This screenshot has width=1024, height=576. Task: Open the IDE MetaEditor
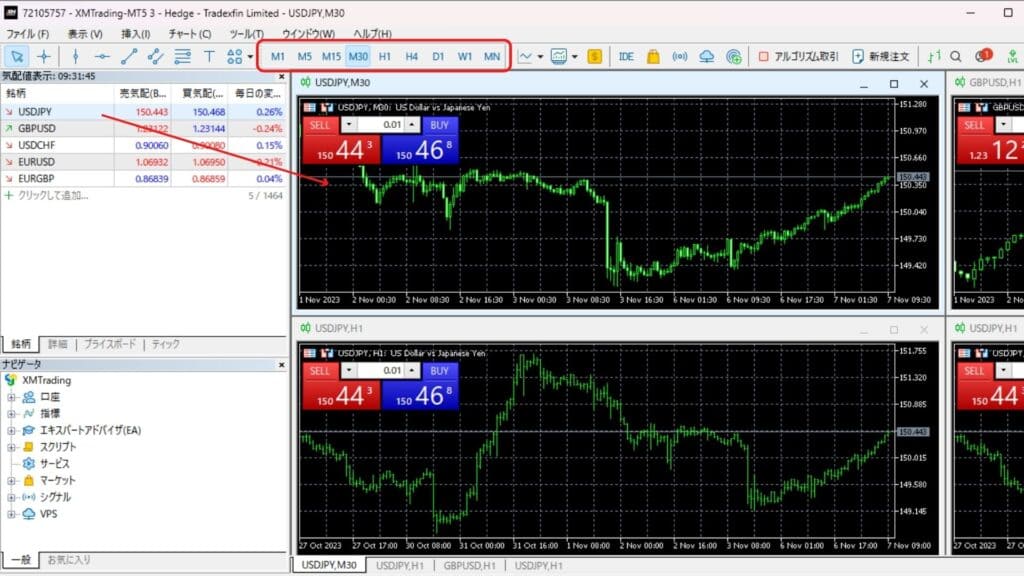tap(626, 57)
